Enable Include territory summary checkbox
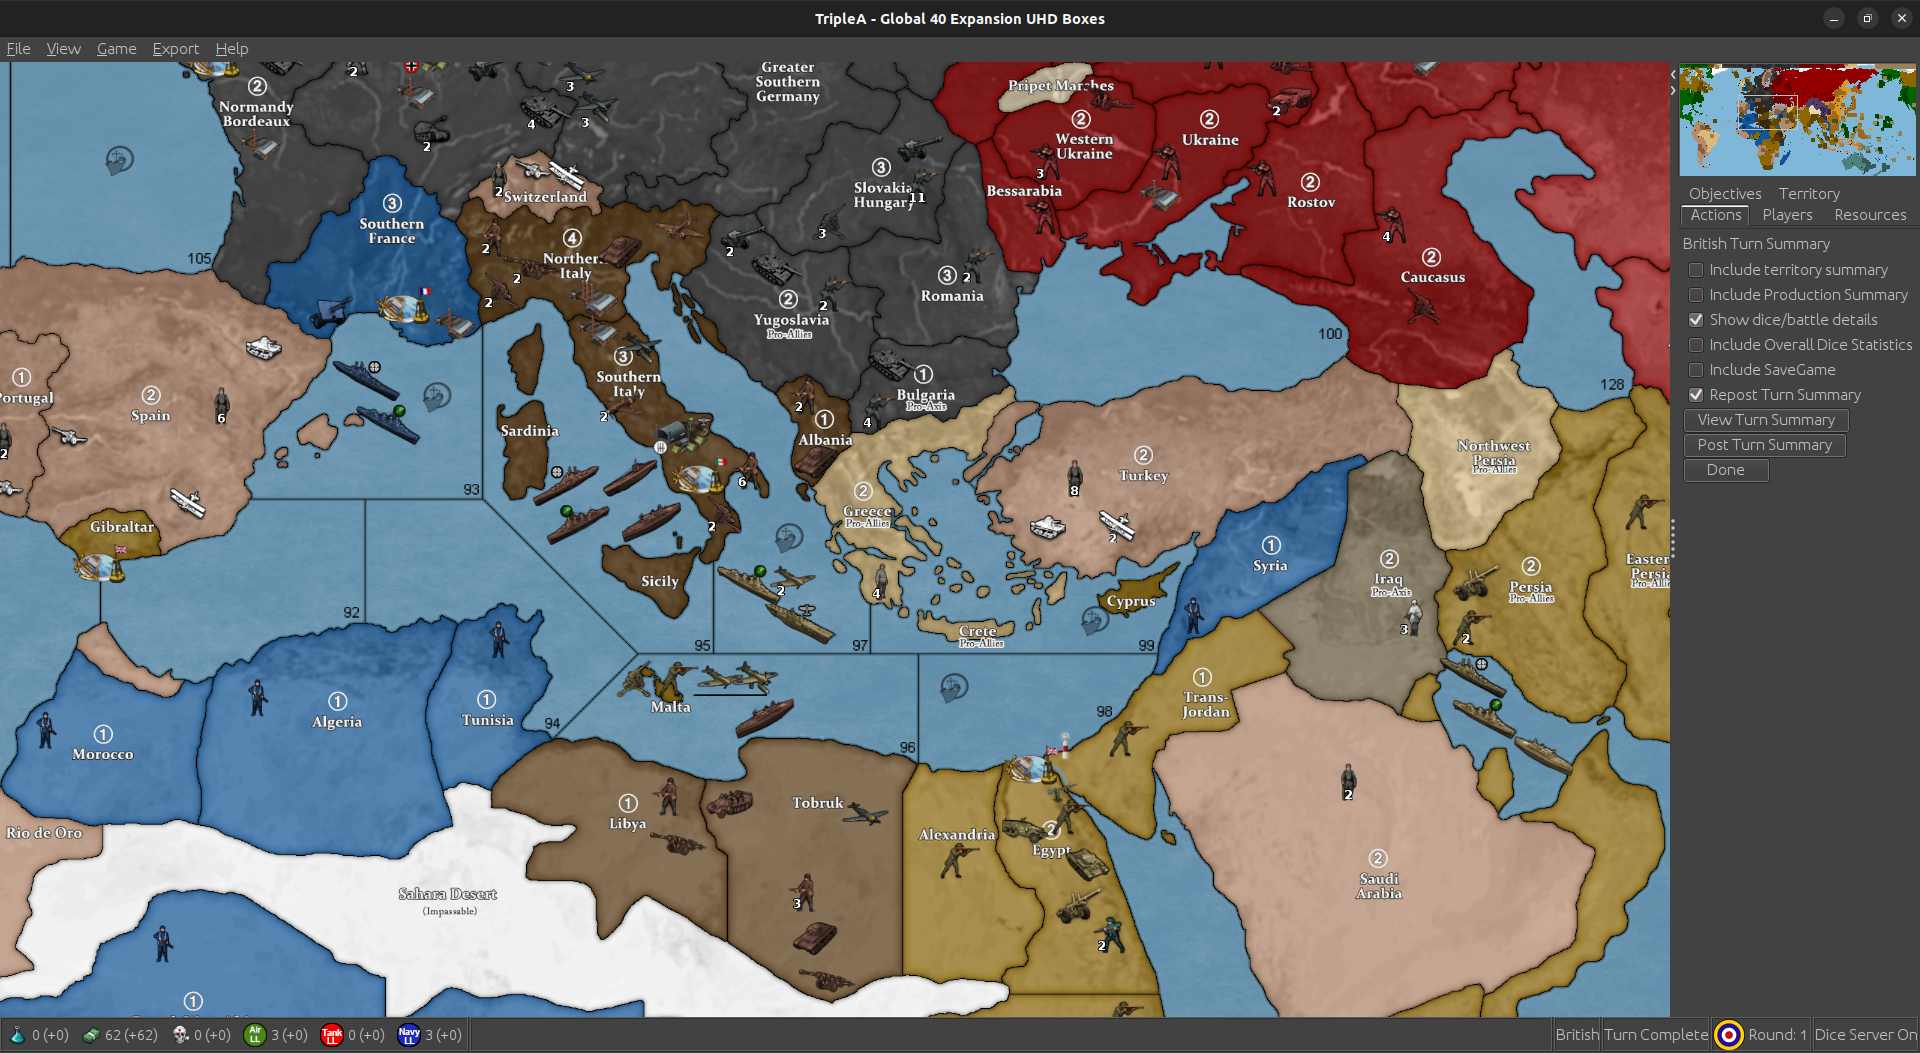1920x1053 pixels. [x=1696, y=270]
